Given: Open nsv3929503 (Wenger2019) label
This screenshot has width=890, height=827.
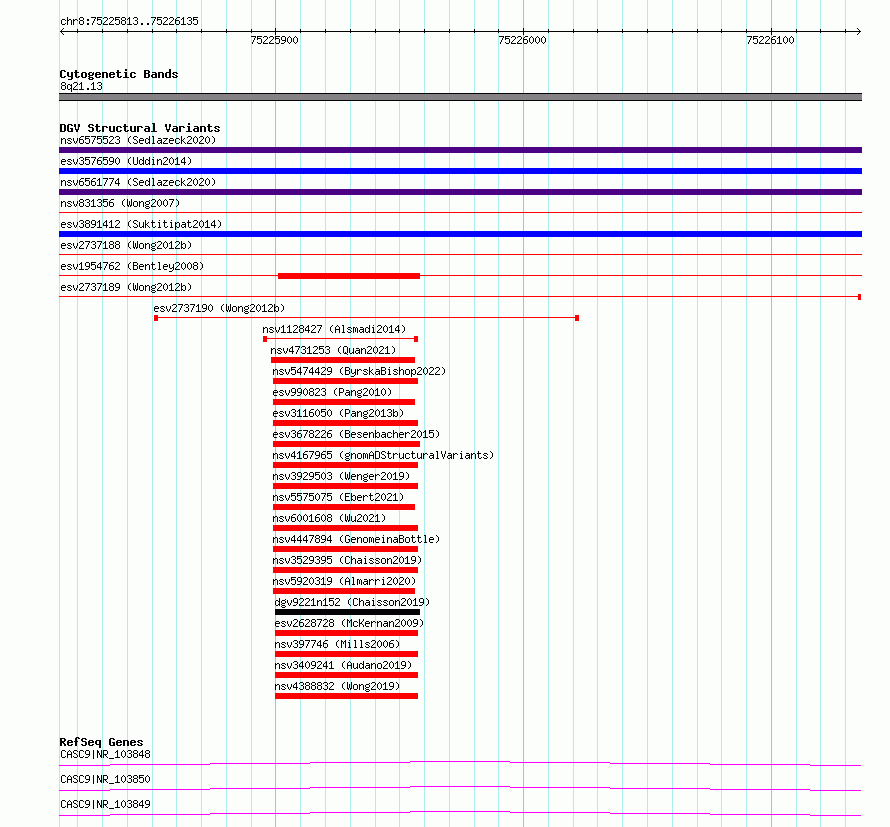Looking at the screenshot, I should (x=341, y=476).
